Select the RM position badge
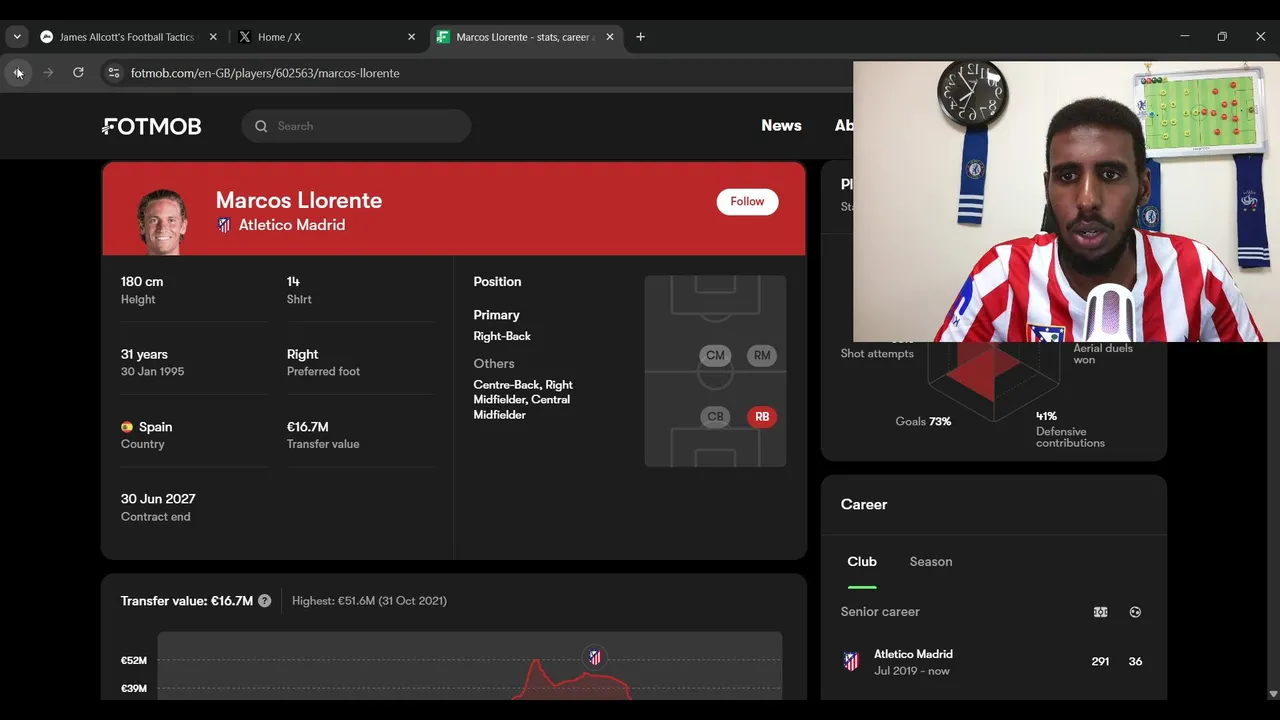Viewport: 1280px width, 720px height. click(762, 355)
